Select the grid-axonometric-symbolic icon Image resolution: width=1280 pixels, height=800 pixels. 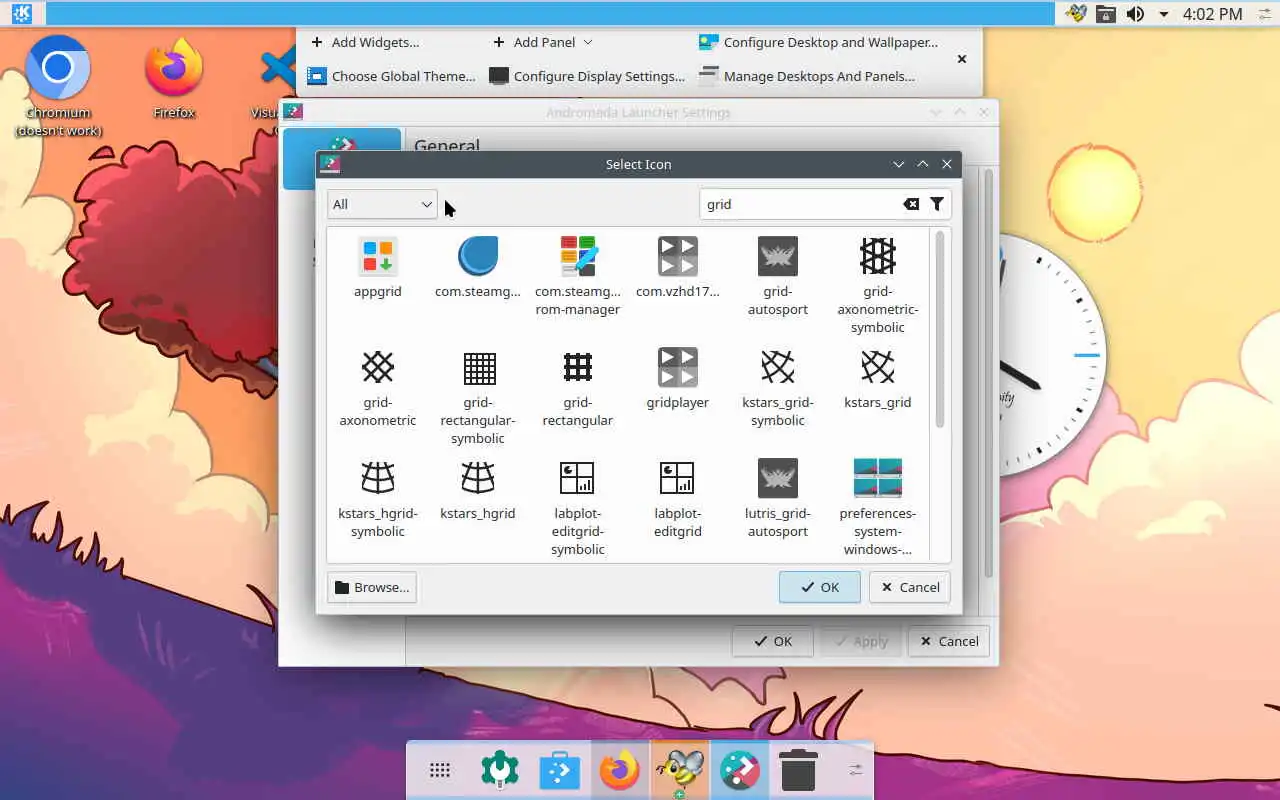[x=878, y=257]
